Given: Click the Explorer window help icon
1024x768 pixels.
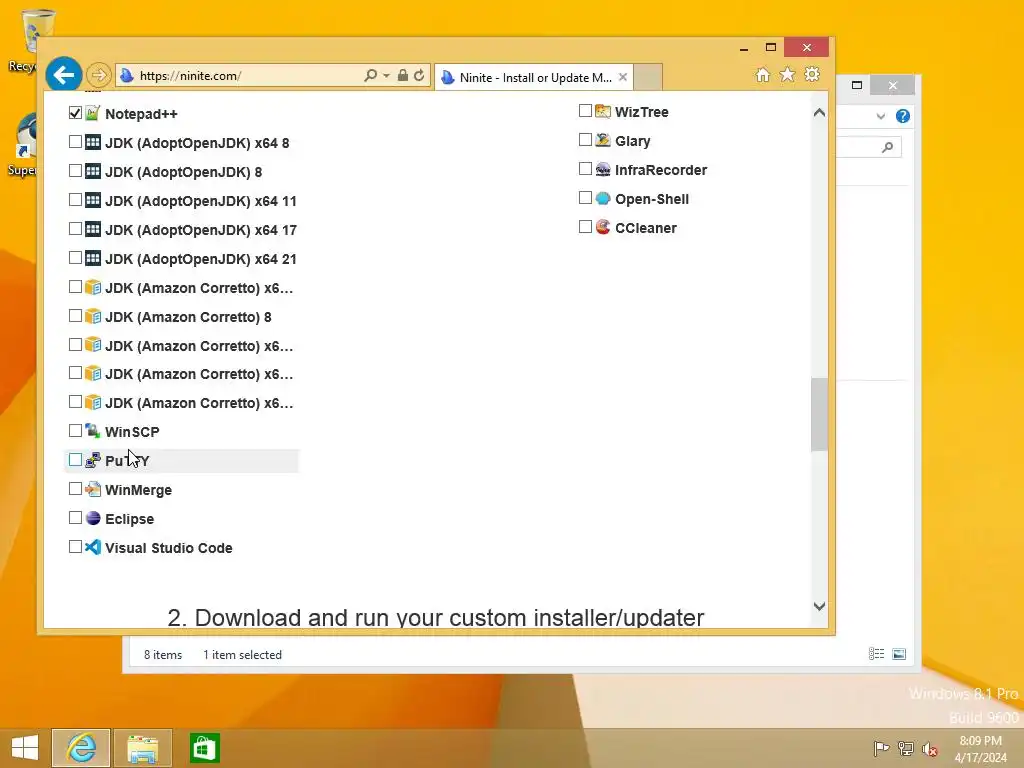Looking at the screenshot, I should tap(903, 116).
